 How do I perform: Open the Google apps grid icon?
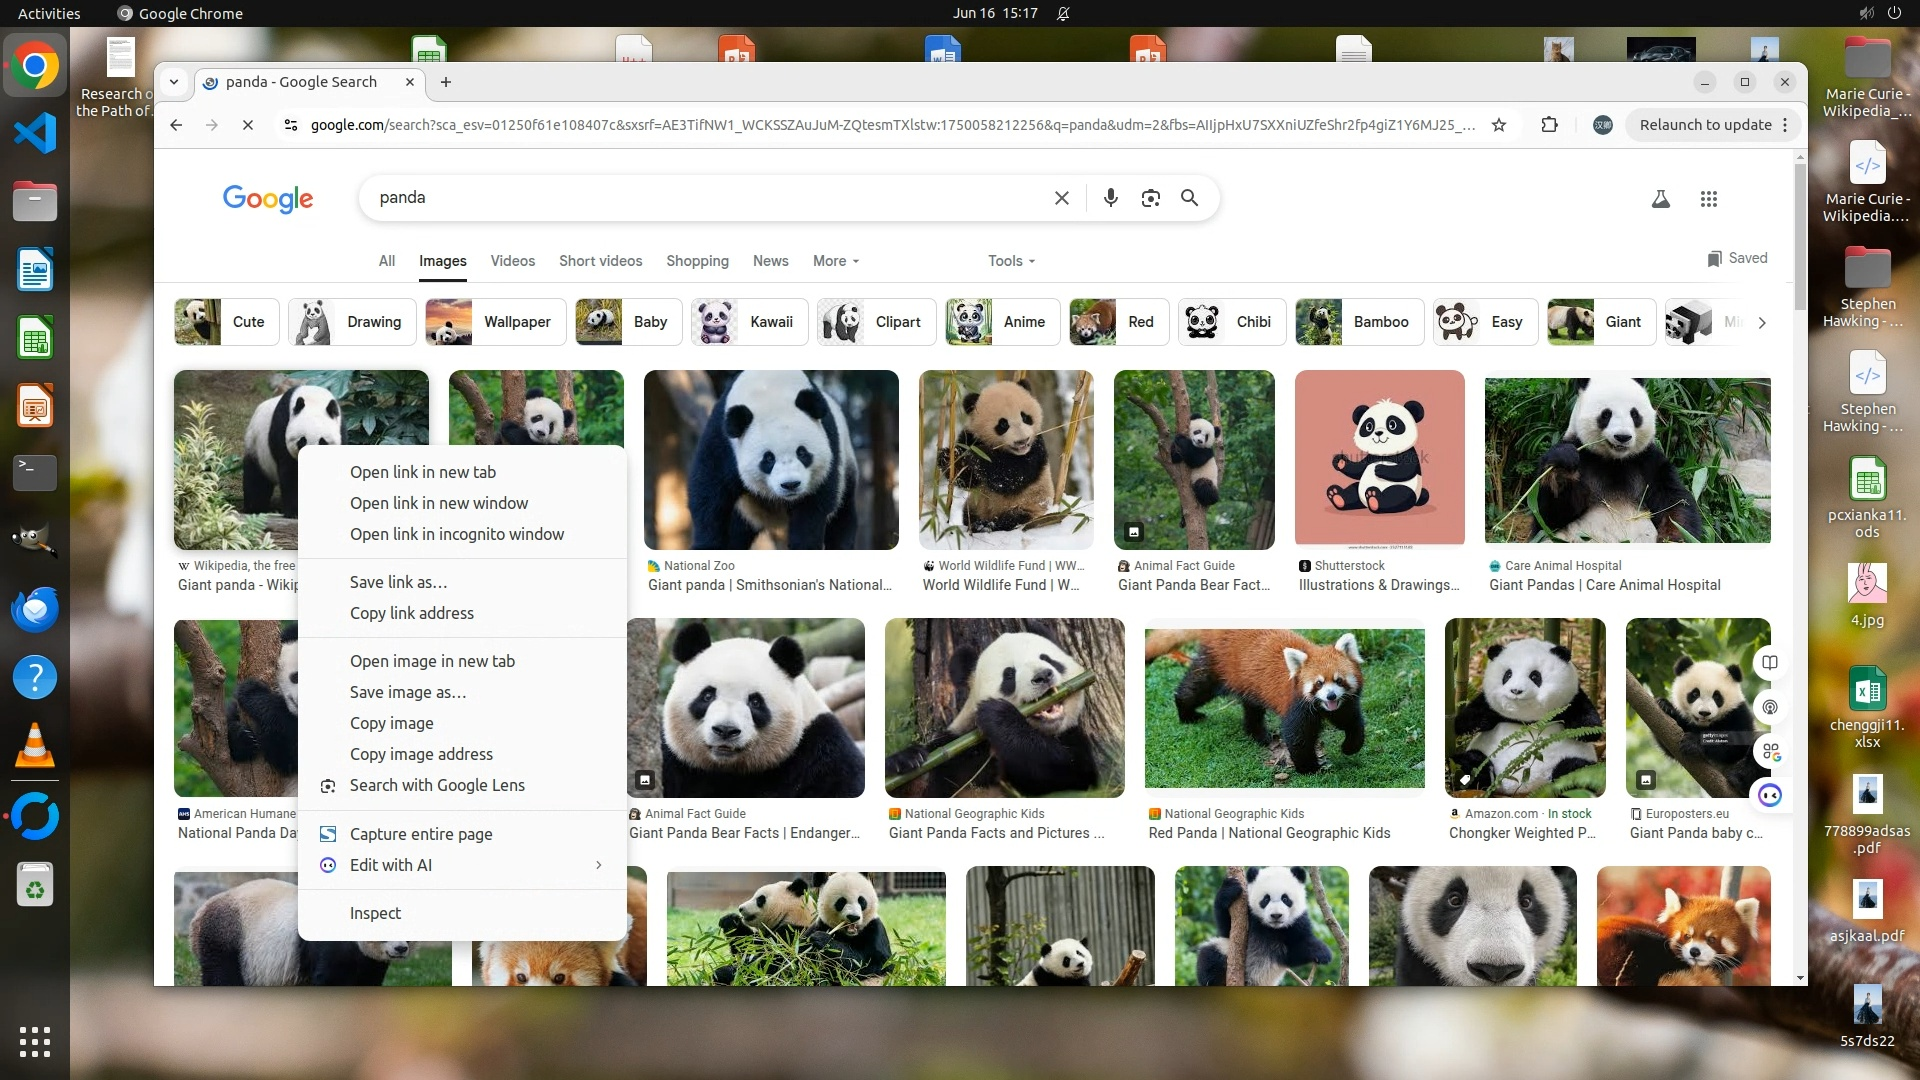point(1708,199)
